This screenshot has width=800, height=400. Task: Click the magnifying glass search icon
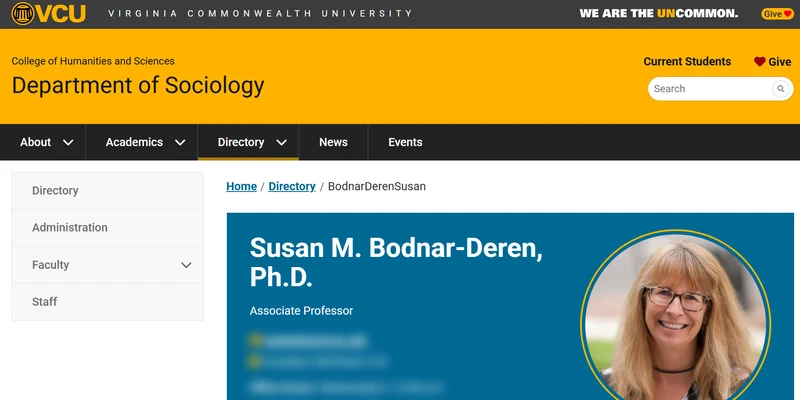click(x=780, y=89)
